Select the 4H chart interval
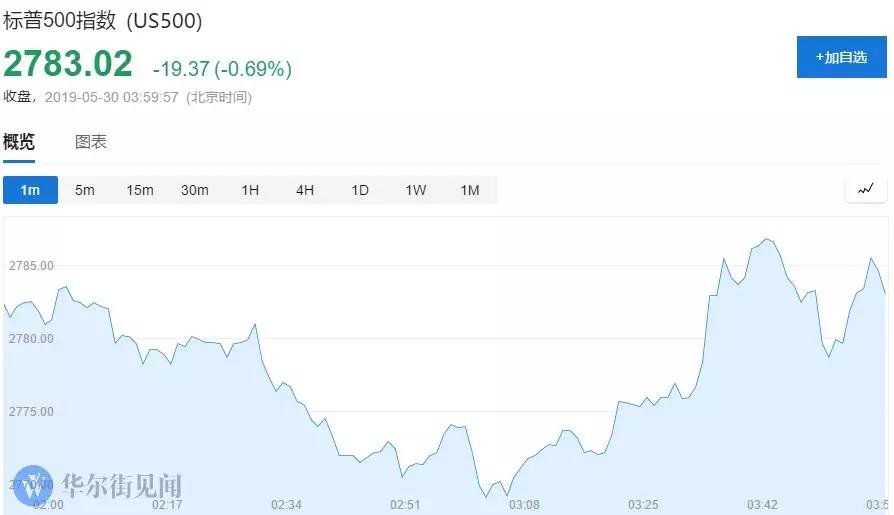 pyautogui.click(x=304, y=190)
